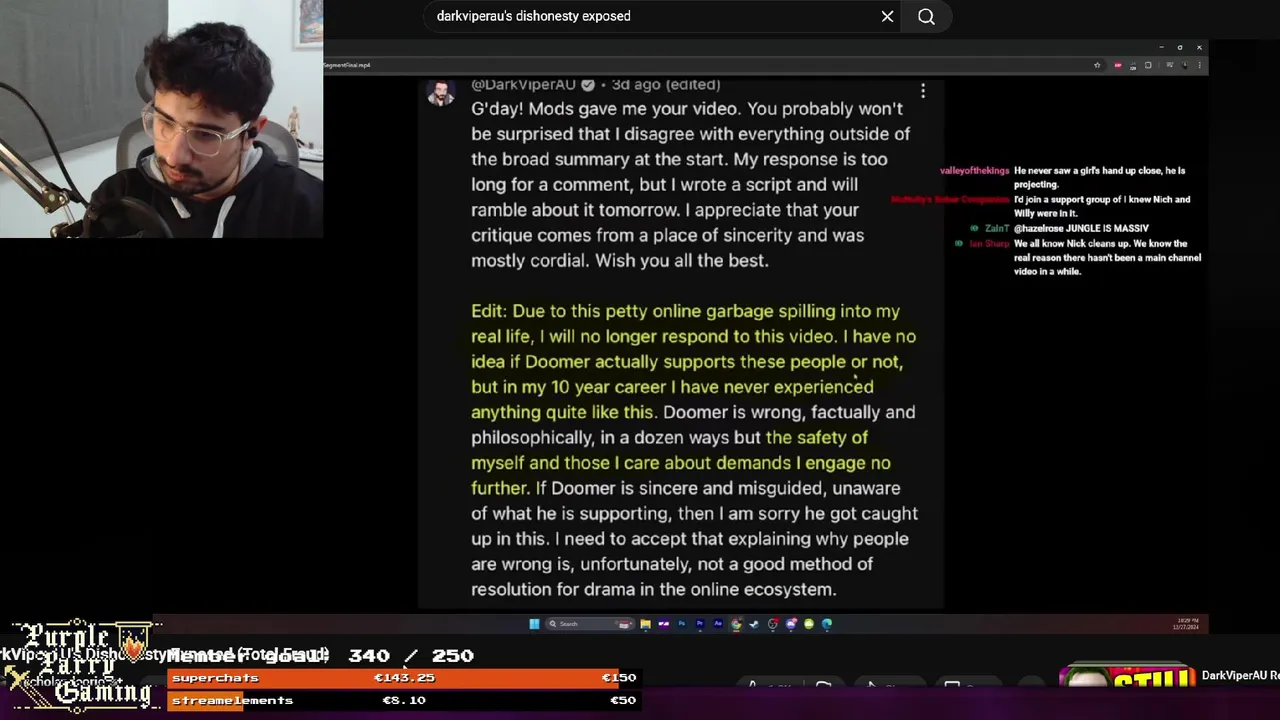Maximize the inner browser window
Viewport: 1280px width, 720px height.
tap(1180, 47)
